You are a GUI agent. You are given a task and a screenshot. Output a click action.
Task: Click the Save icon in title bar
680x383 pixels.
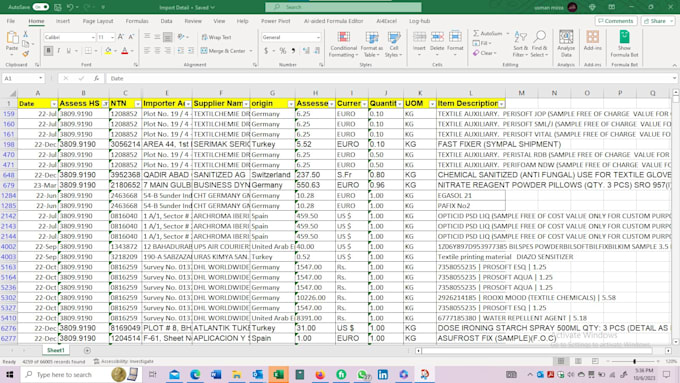[x=58, y=7]
